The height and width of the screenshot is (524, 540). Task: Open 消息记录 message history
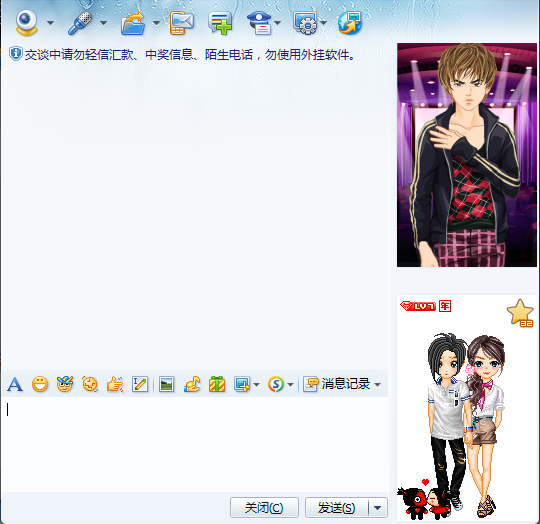[336, 384]
